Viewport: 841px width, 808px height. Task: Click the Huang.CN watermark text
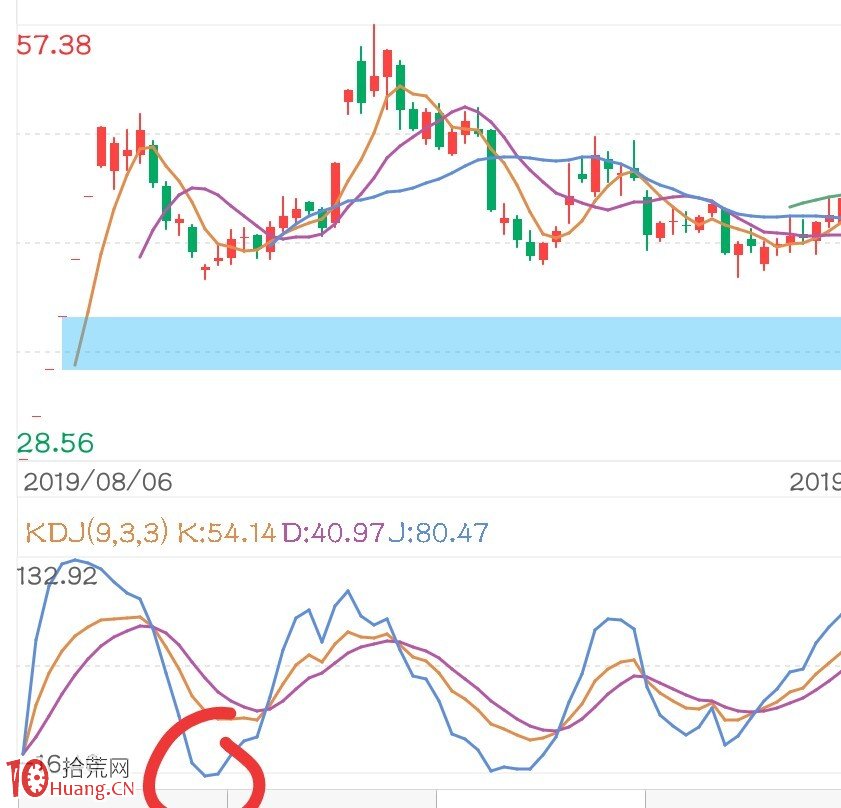click(x=92, y=788)
